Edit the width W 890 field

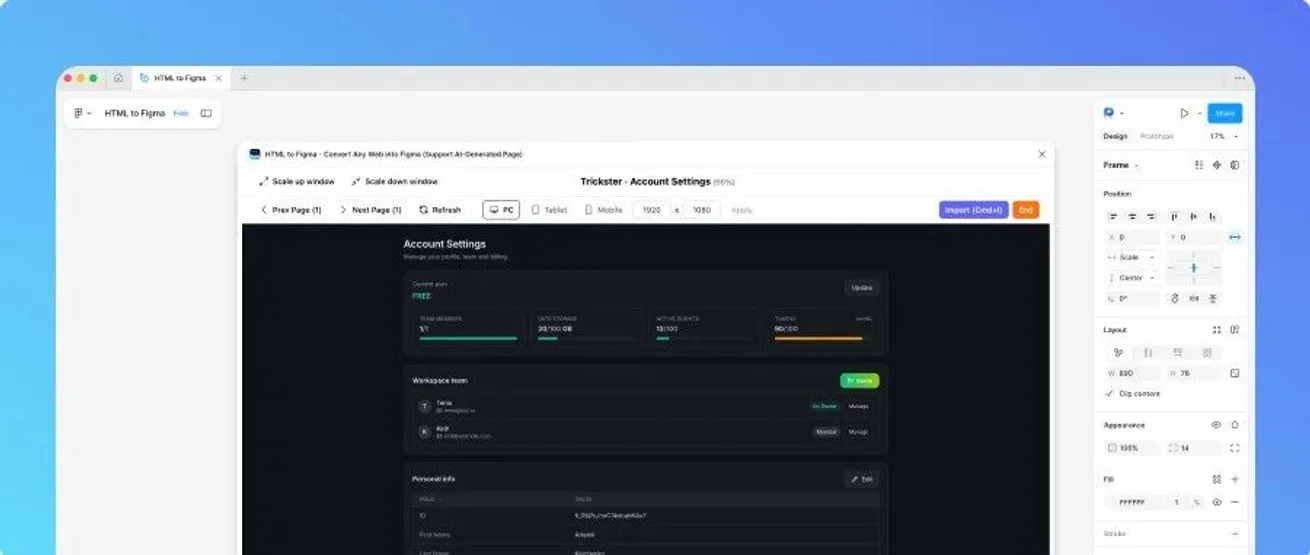coord(1132,373)
